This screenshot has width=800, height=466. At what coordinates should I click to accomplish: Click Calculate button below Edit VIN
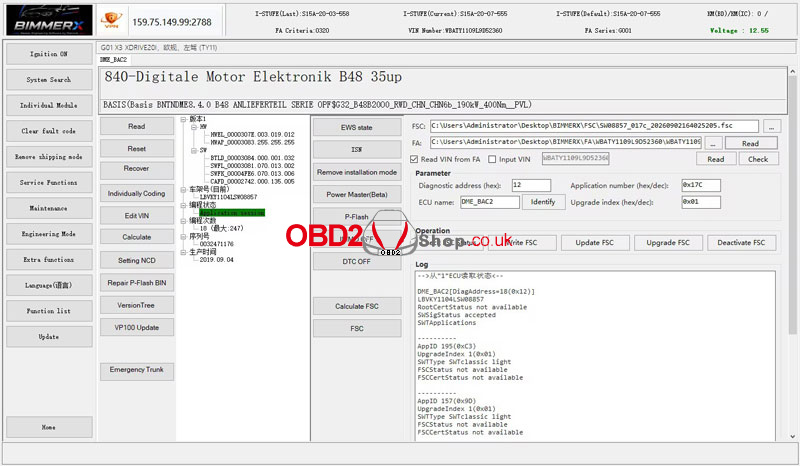[137, 237]
